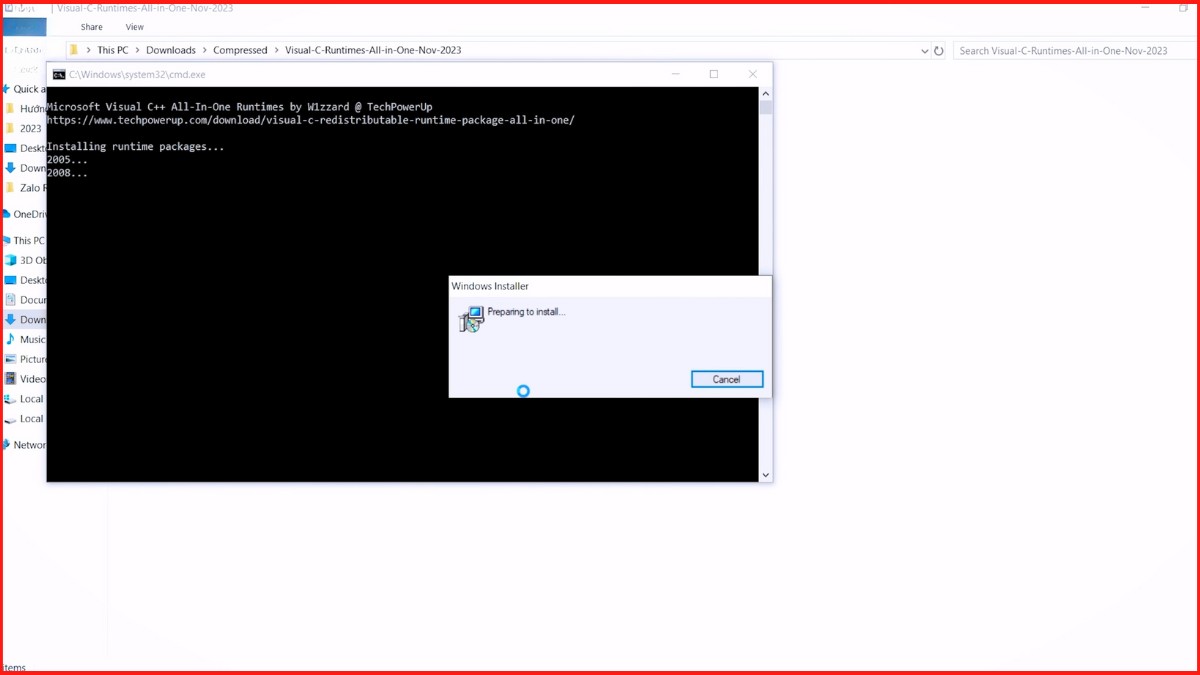The height and width of the screenshot is (675, 1200).
Task: Open the Share ribbon tab
Action: (x=91, y=26)
